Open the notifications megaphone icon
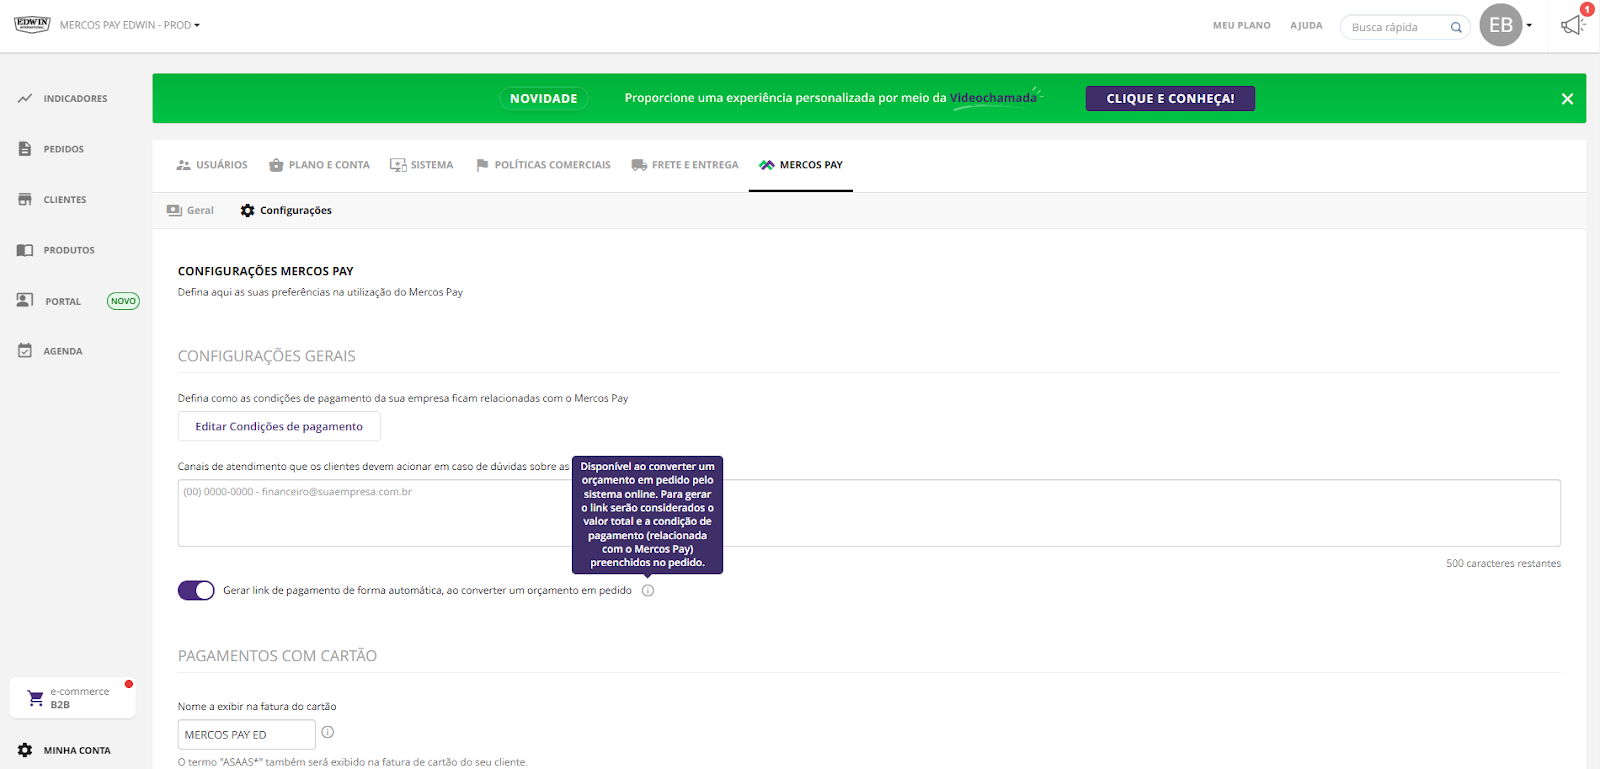1600x769 pixels. click(x=1573, y=25)
